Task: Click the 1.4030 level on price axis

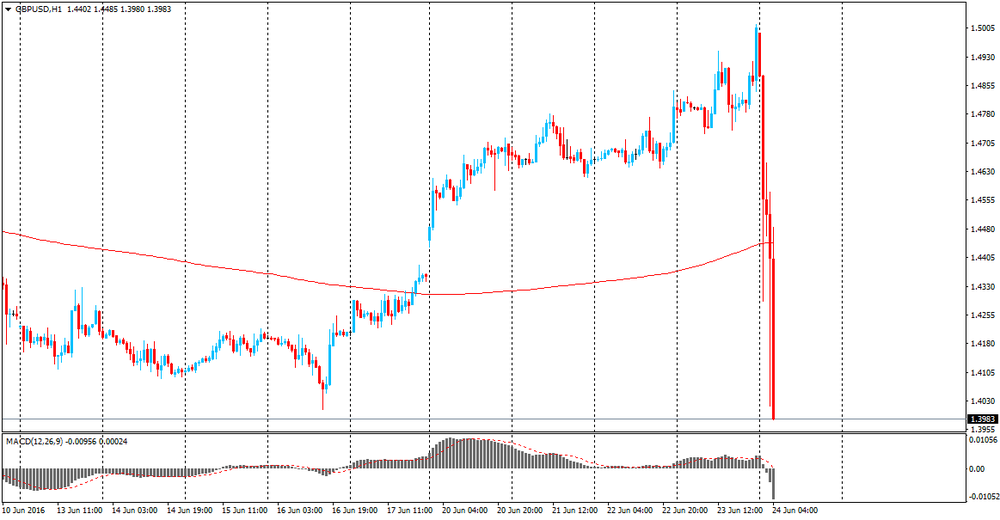Action: tap(981, 400)
